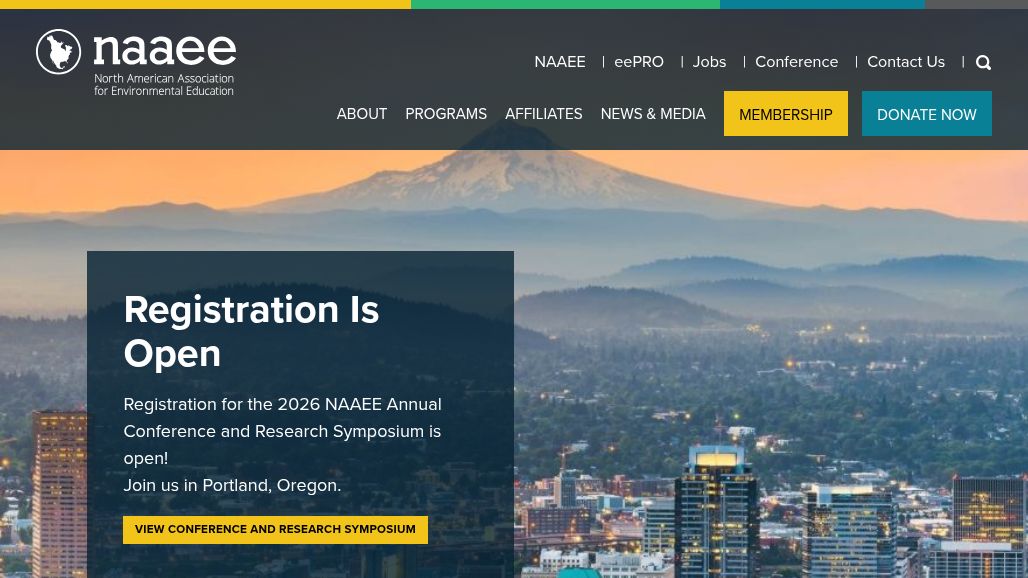Click the naaee wordmark text
1028x578 pixels.
[x=165, y=50]
